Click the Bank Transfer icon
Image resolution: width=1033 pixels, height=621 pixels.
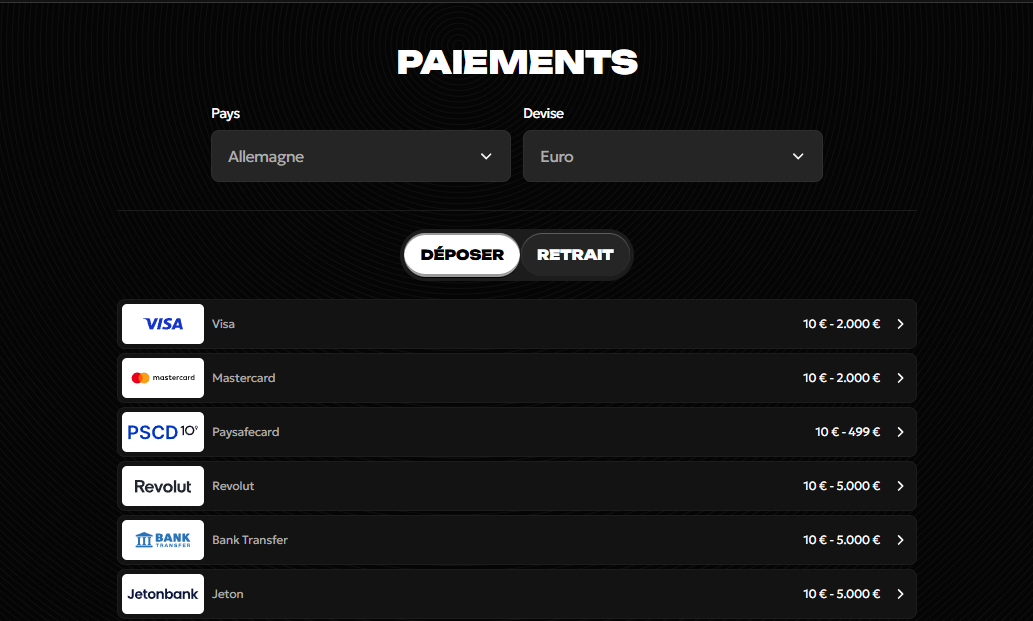tap(162, 539)
